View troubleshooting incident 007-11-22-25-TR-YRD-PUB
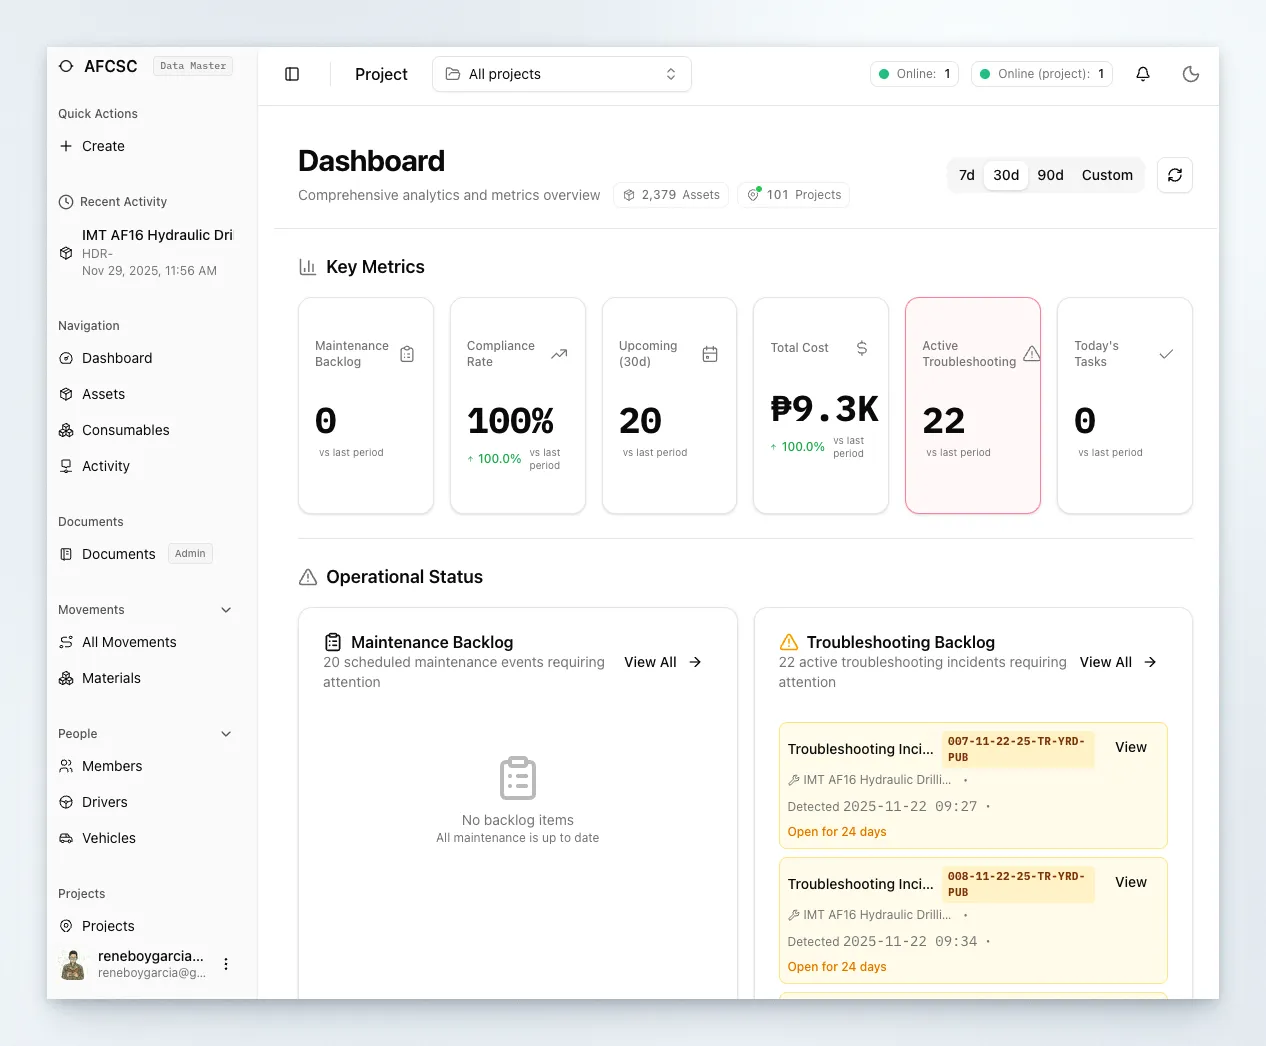 click(1130, 747)
